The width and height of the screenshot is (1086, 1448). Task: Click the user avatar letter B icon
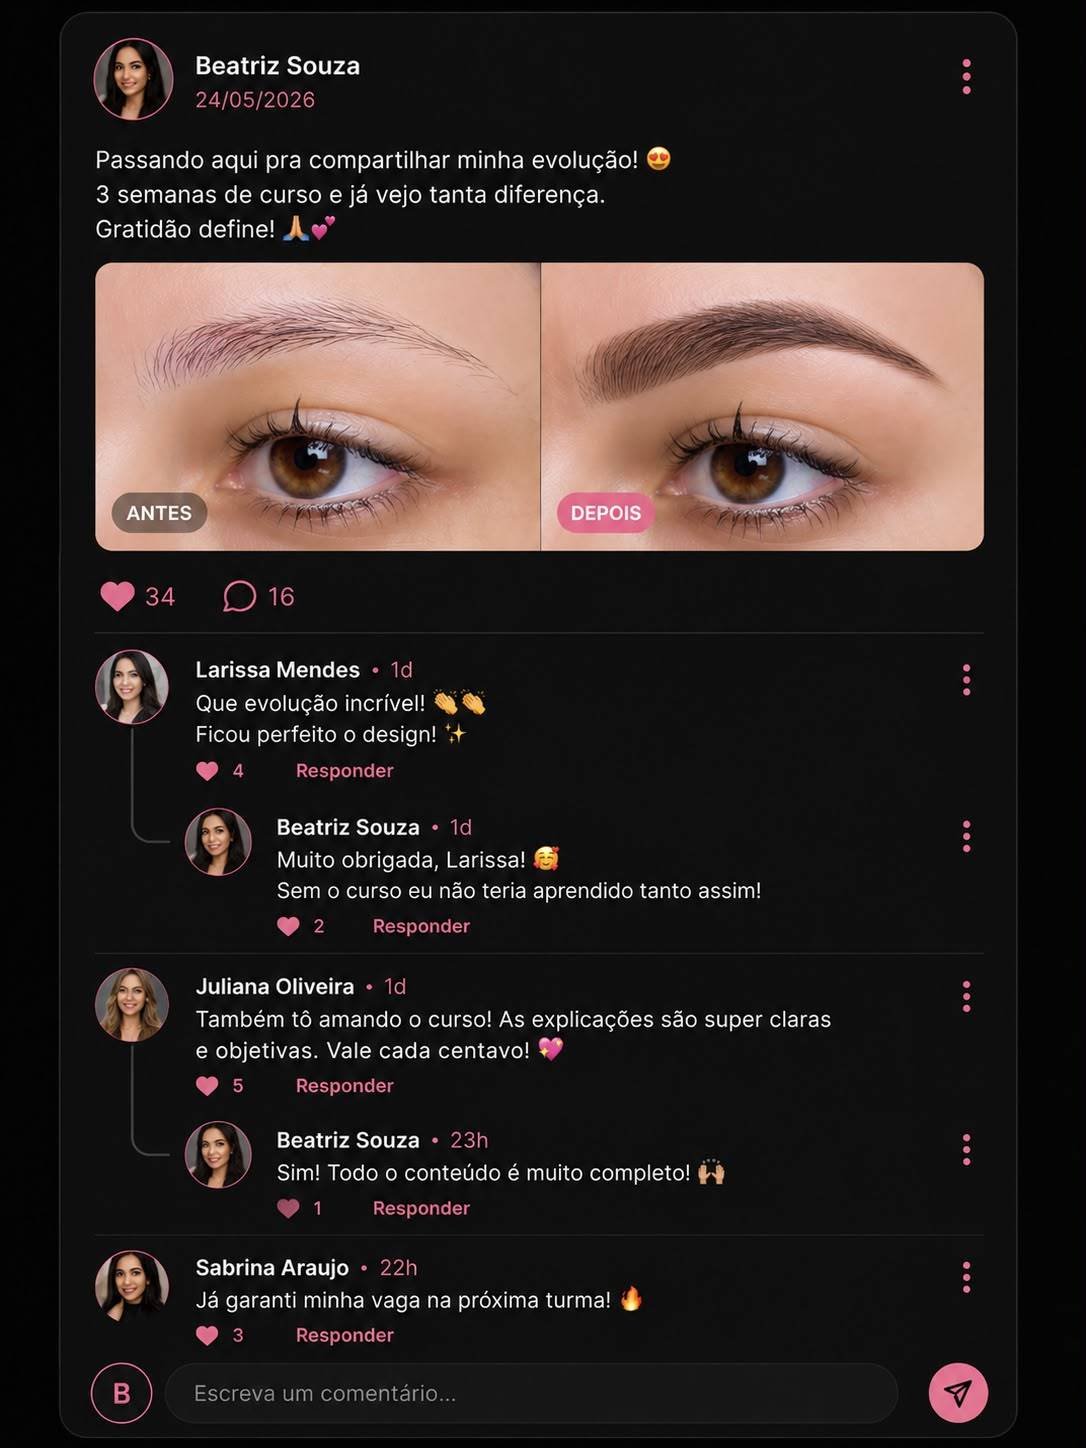coord(122,1393)
